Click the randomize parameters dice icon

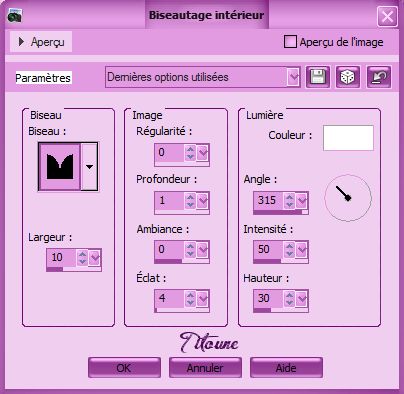pos(348,77)
